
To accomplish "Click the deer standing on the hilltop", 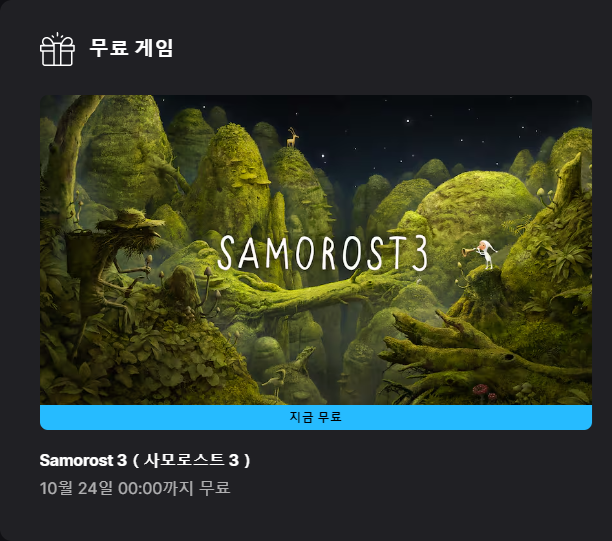I will click(292, 137).
